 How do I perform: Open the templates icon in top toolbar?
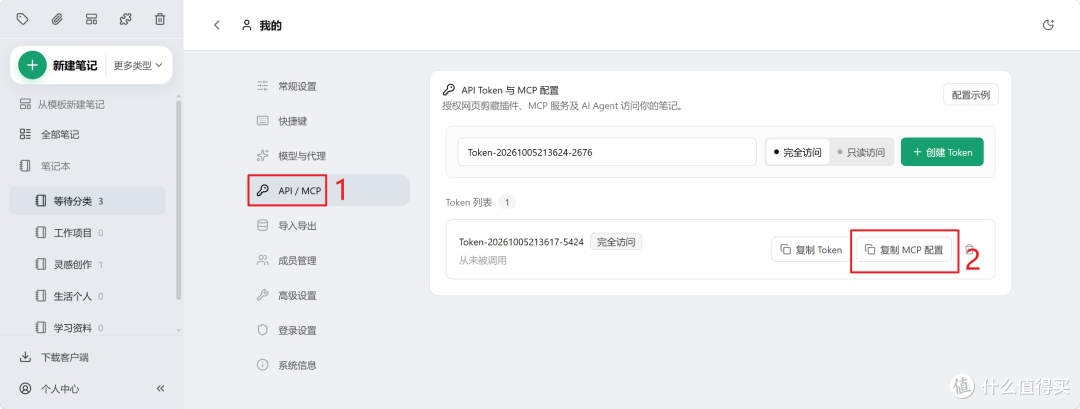[91, 19]
